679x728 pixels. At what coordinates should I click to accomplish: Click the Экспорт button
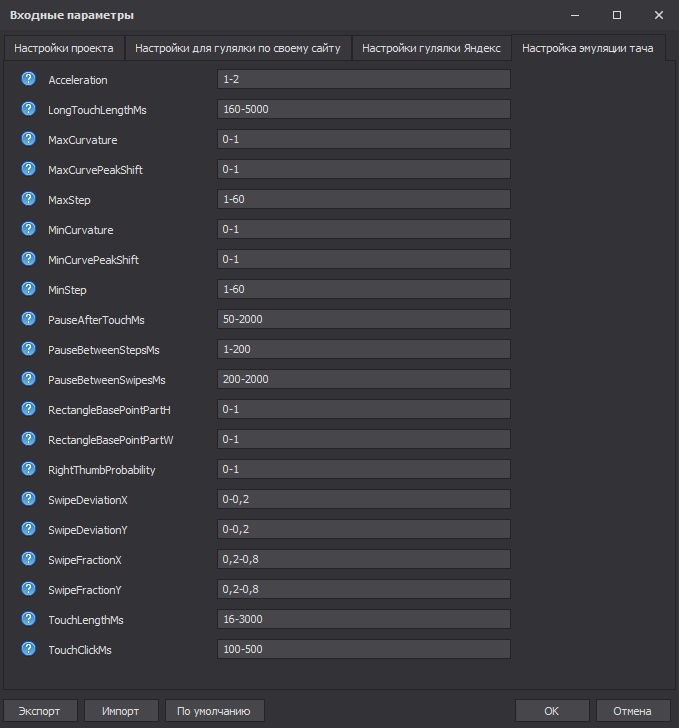point(40,711)
